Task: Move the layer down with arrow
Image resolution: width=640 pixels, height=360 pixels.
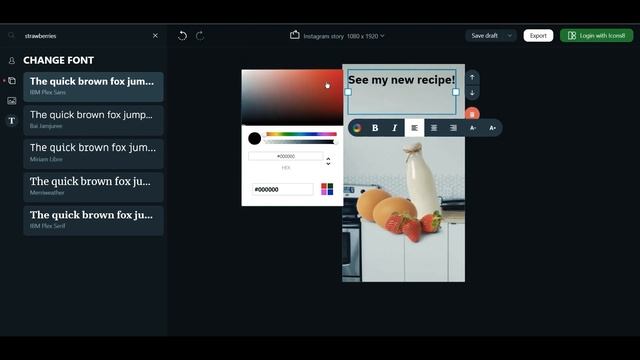Action: (472, 93)
